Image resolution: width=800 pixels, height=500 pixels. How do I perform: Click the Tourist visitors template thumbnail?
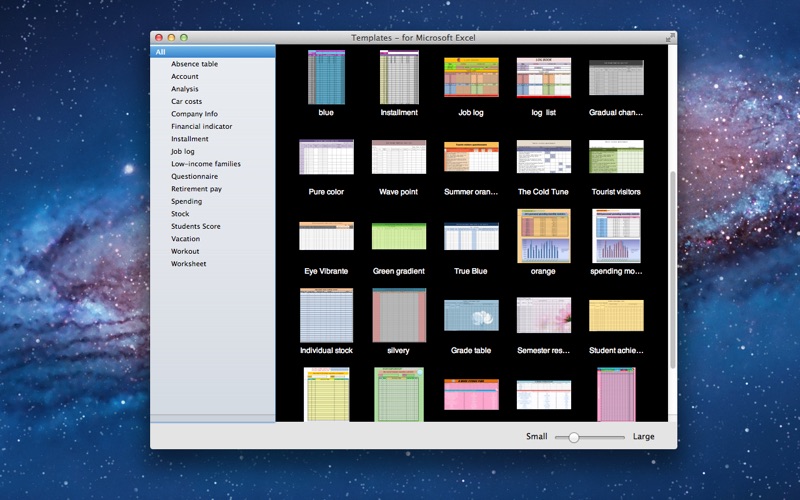616,157
